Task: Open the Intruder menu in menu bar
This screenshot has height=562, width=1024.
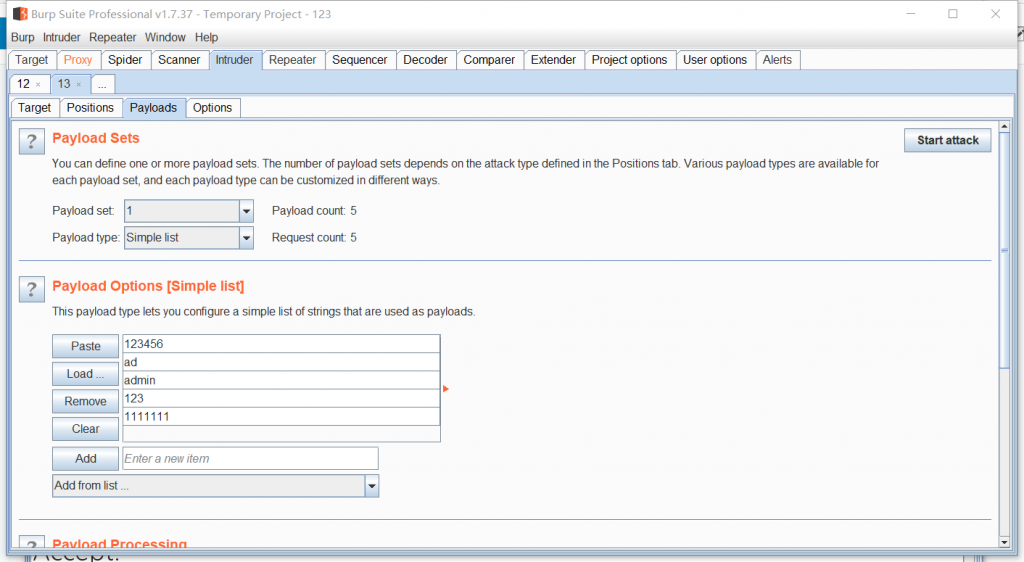Action: [x=61, y=37]
